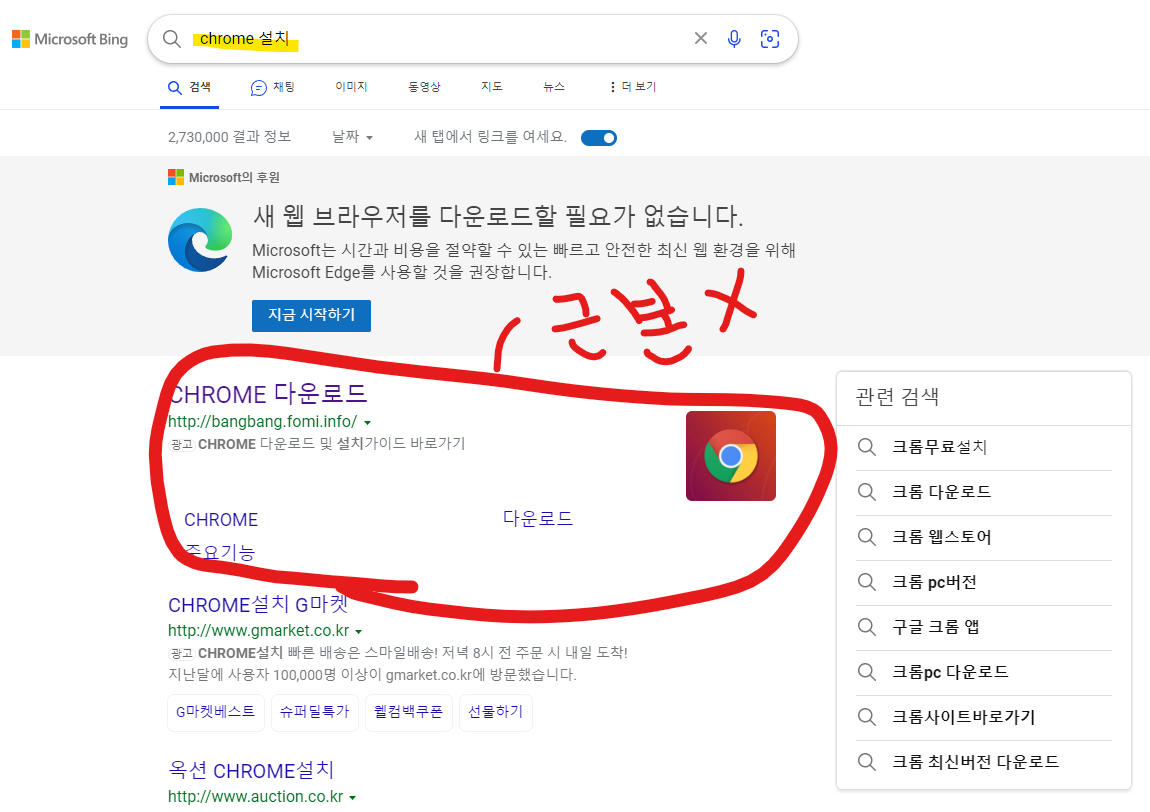Click the bangbang.fomi.info URL text
The image size is (1150, 812).
tap(263, 422)
